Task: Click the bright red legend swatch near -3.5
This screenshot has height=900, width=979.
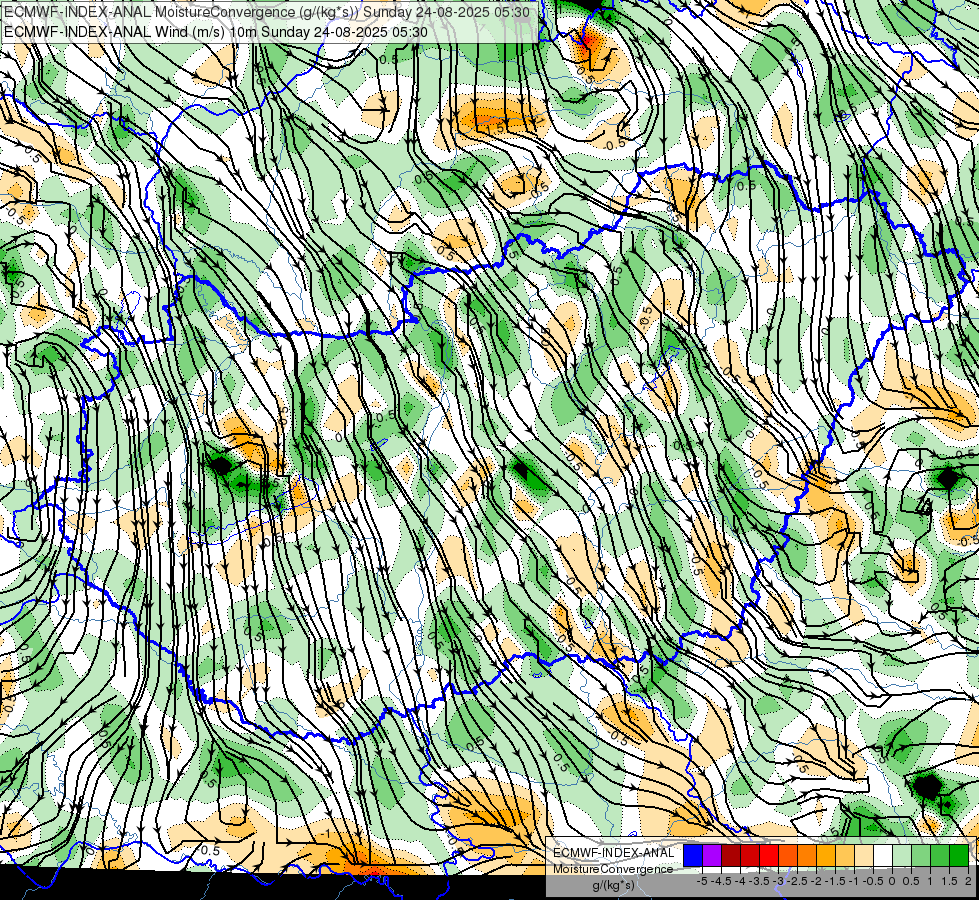Action: coord(769,855)
